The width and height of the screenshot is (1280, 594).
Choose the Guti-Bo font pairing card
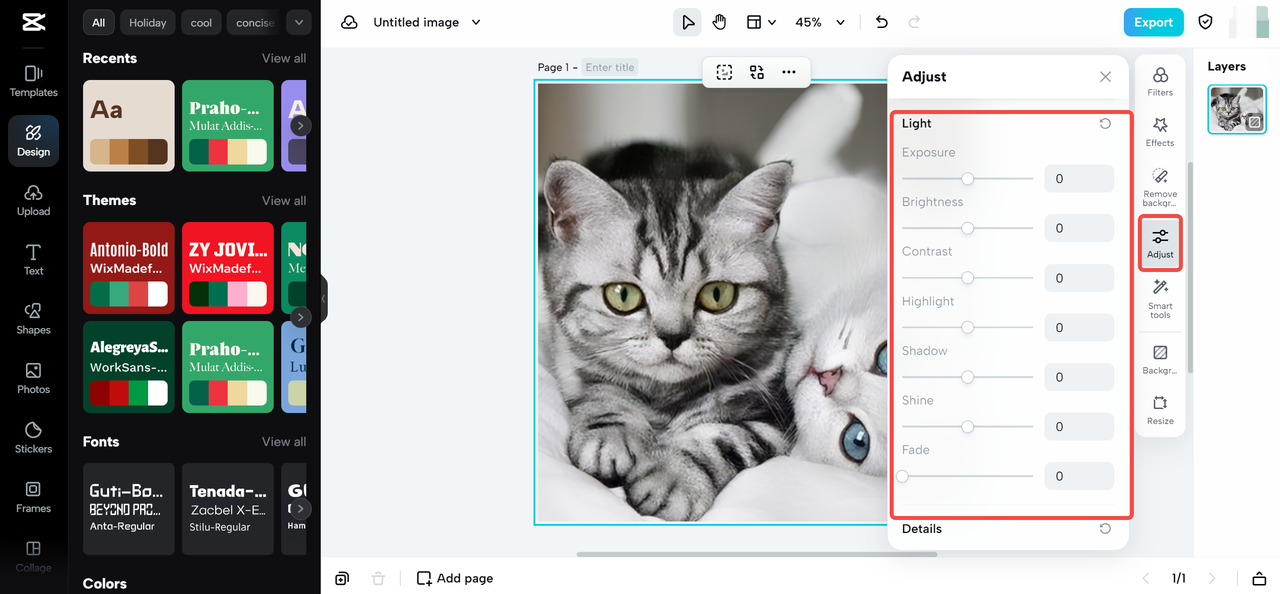coord(129,509)
